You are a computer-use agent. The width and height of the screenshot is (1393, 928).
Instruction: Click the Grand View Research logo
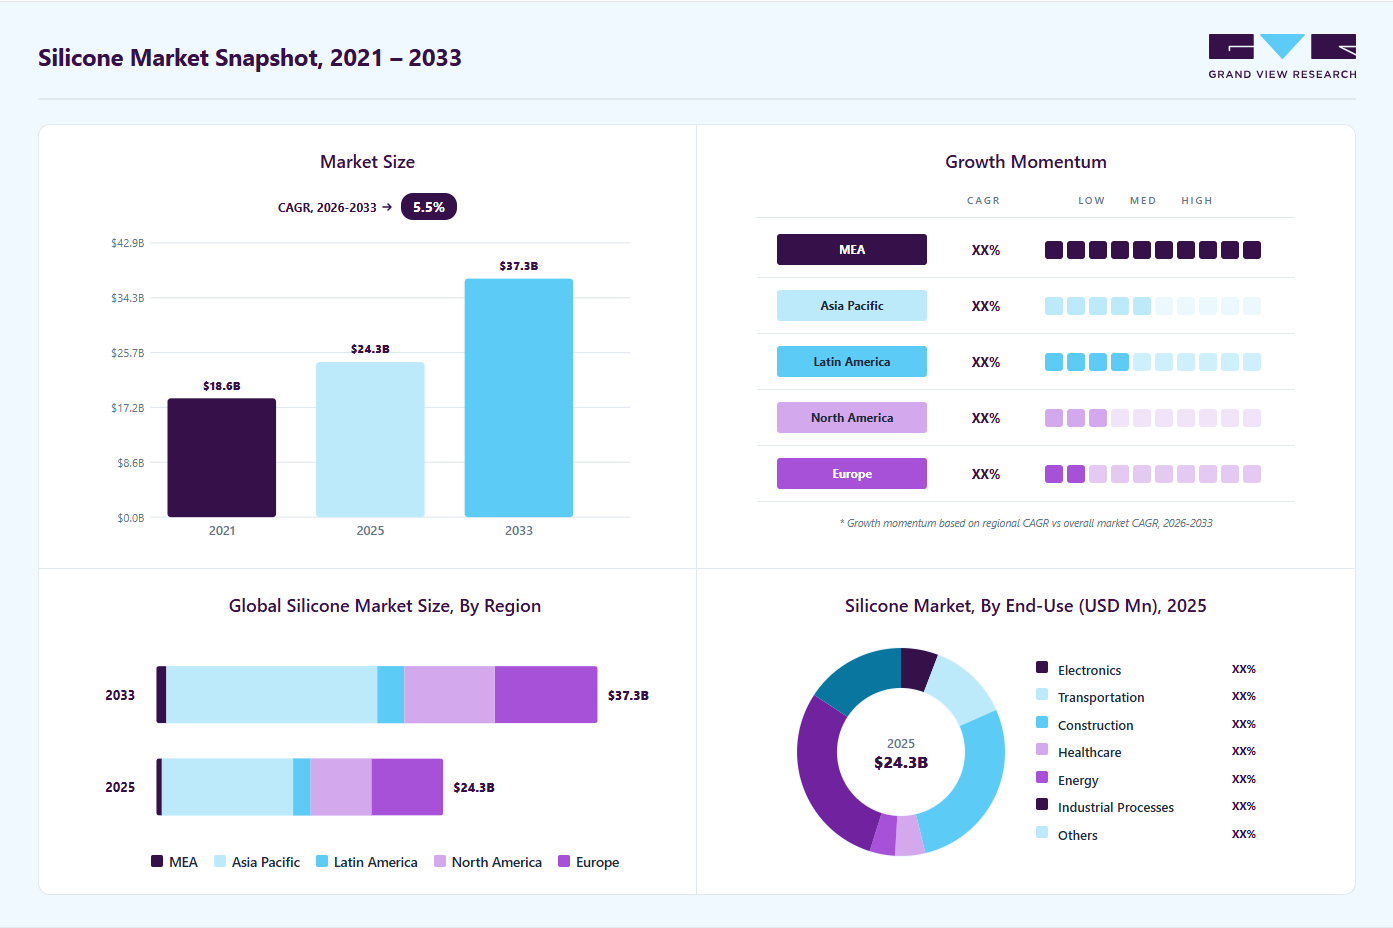tap(1282, 57)
